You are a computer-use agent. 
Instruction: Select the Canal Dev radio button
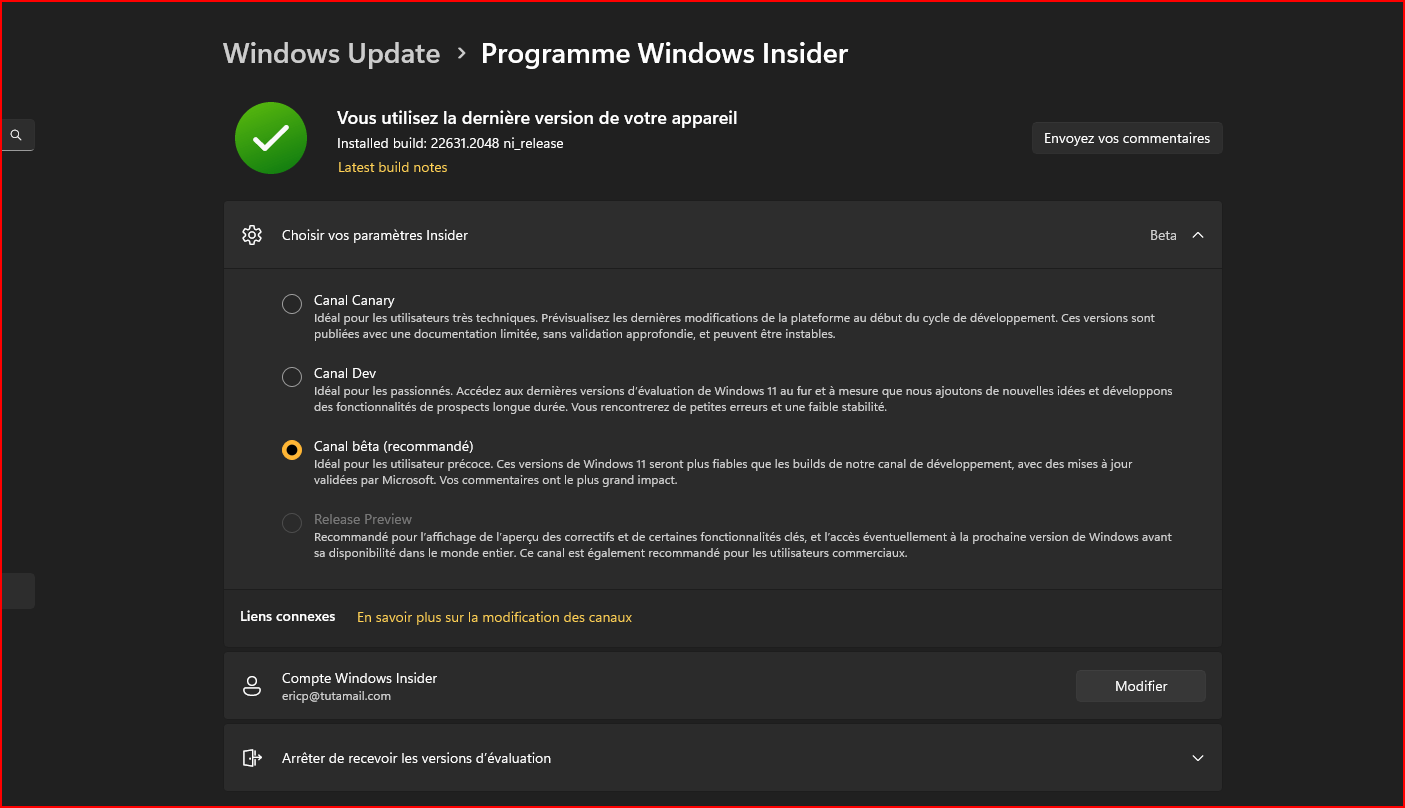[x=292, y=377]
